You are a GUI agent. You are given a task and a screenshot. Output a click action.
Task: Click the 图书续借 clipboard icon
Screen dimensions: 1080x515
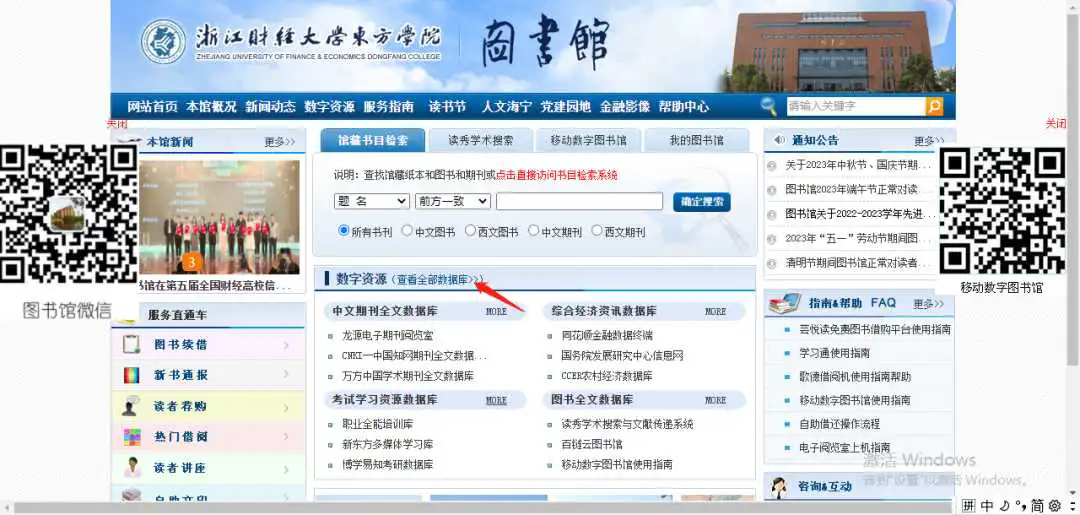[x=131, y=344]
